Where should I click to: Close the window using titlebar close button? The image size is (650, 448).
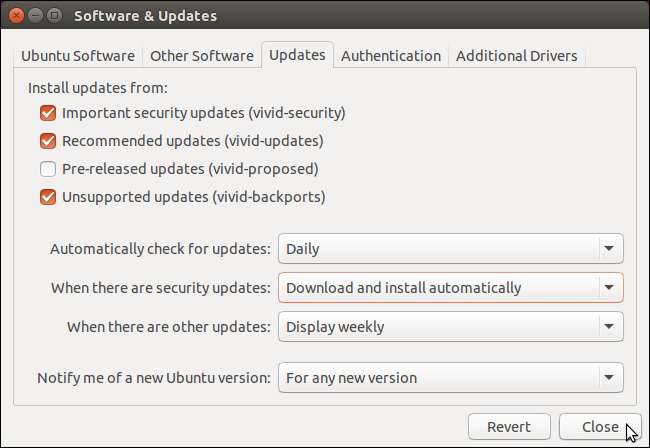click(x=17, y=16)
